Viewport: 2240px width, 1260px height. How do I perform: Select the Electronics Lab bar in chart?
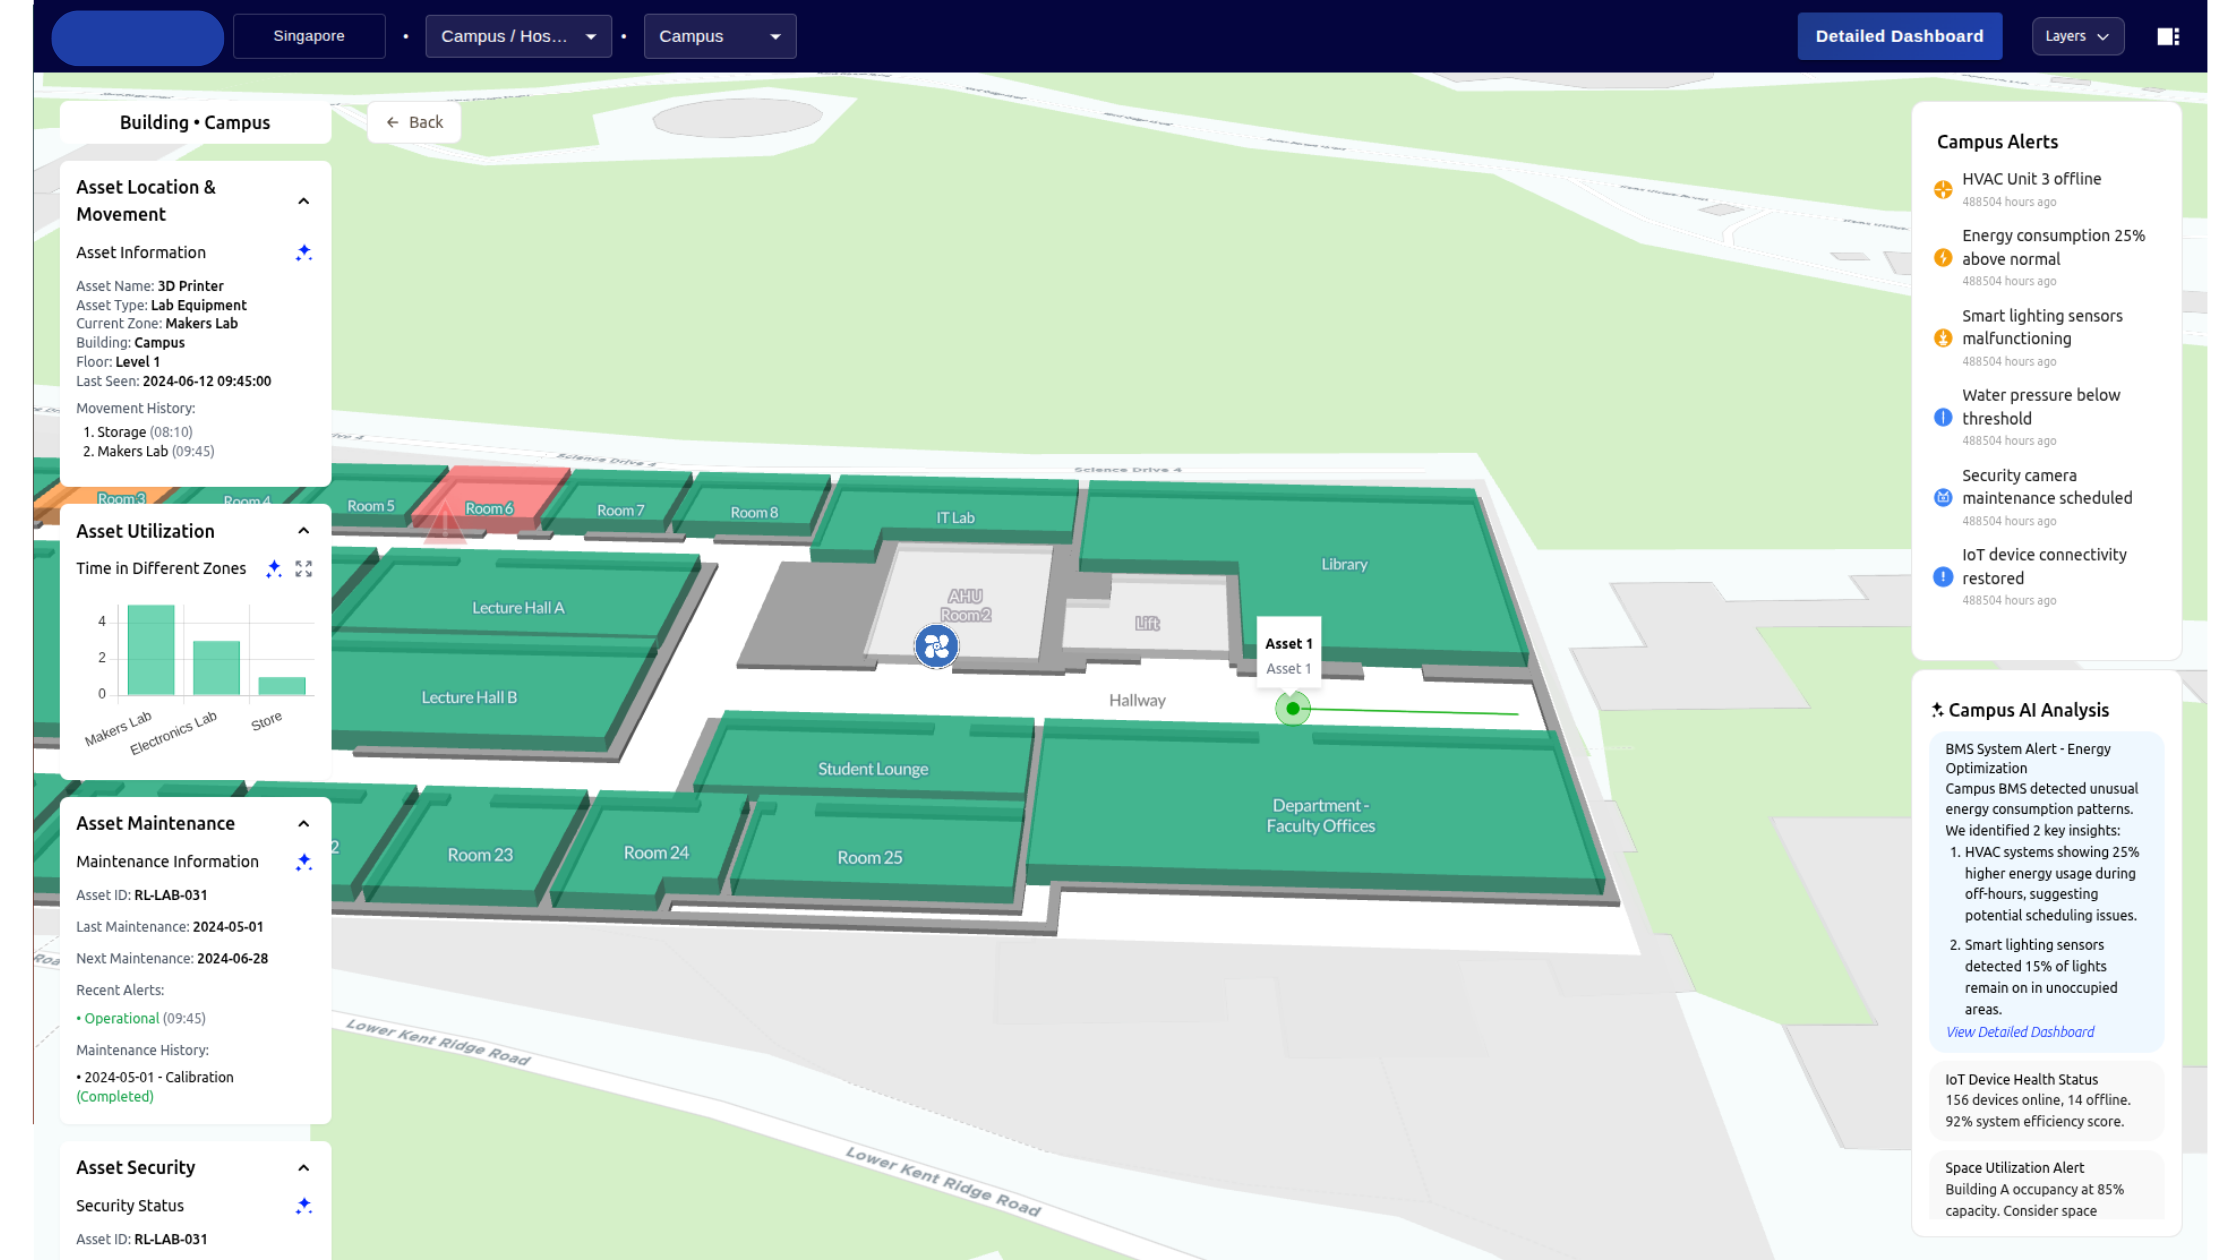[216, 668]
